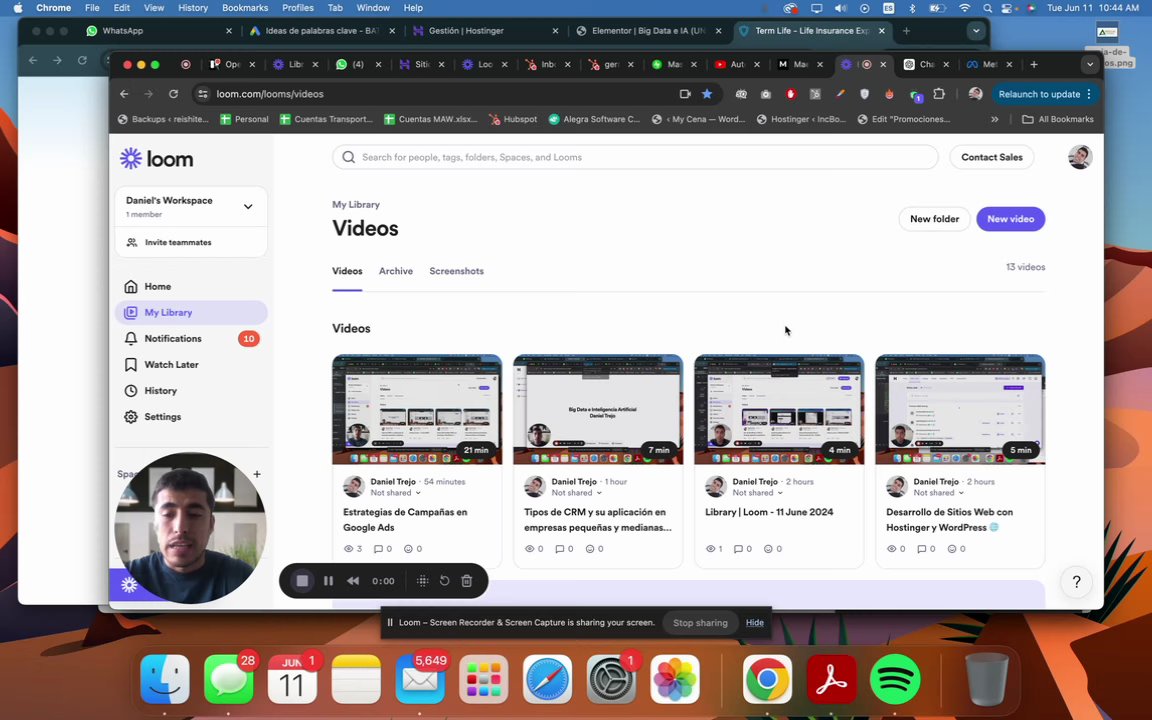Reload the loom.com page
The height and width of the screenshot is (720, 1152).
(173, 94)
